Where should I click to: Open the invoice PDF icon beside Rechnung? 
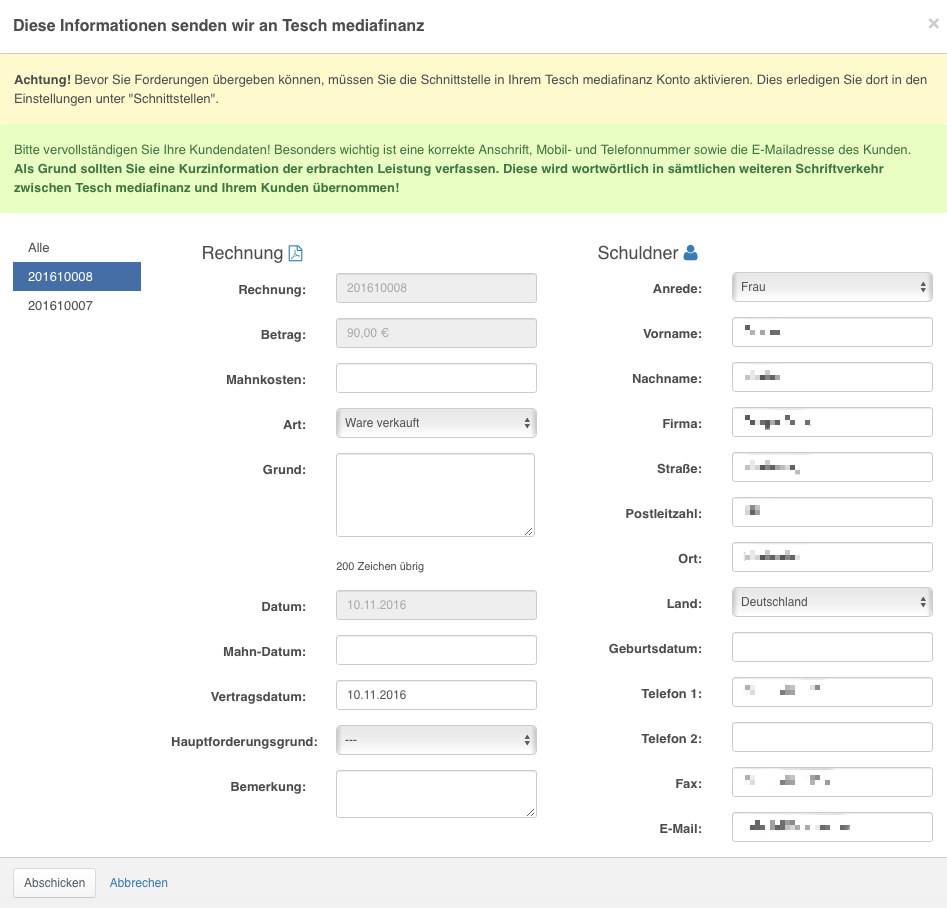[295, 253]
